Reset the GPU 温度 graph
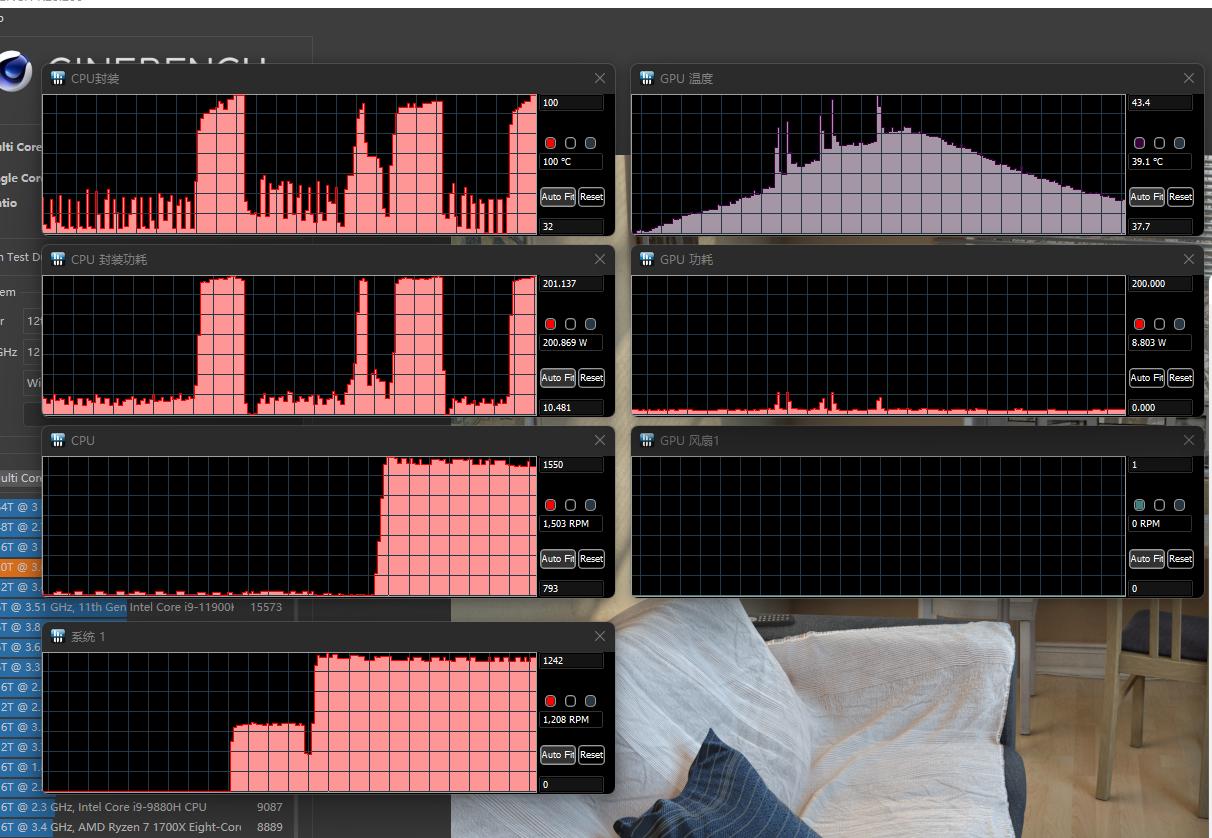The image size is (1212, 838). click(1180, 197)
